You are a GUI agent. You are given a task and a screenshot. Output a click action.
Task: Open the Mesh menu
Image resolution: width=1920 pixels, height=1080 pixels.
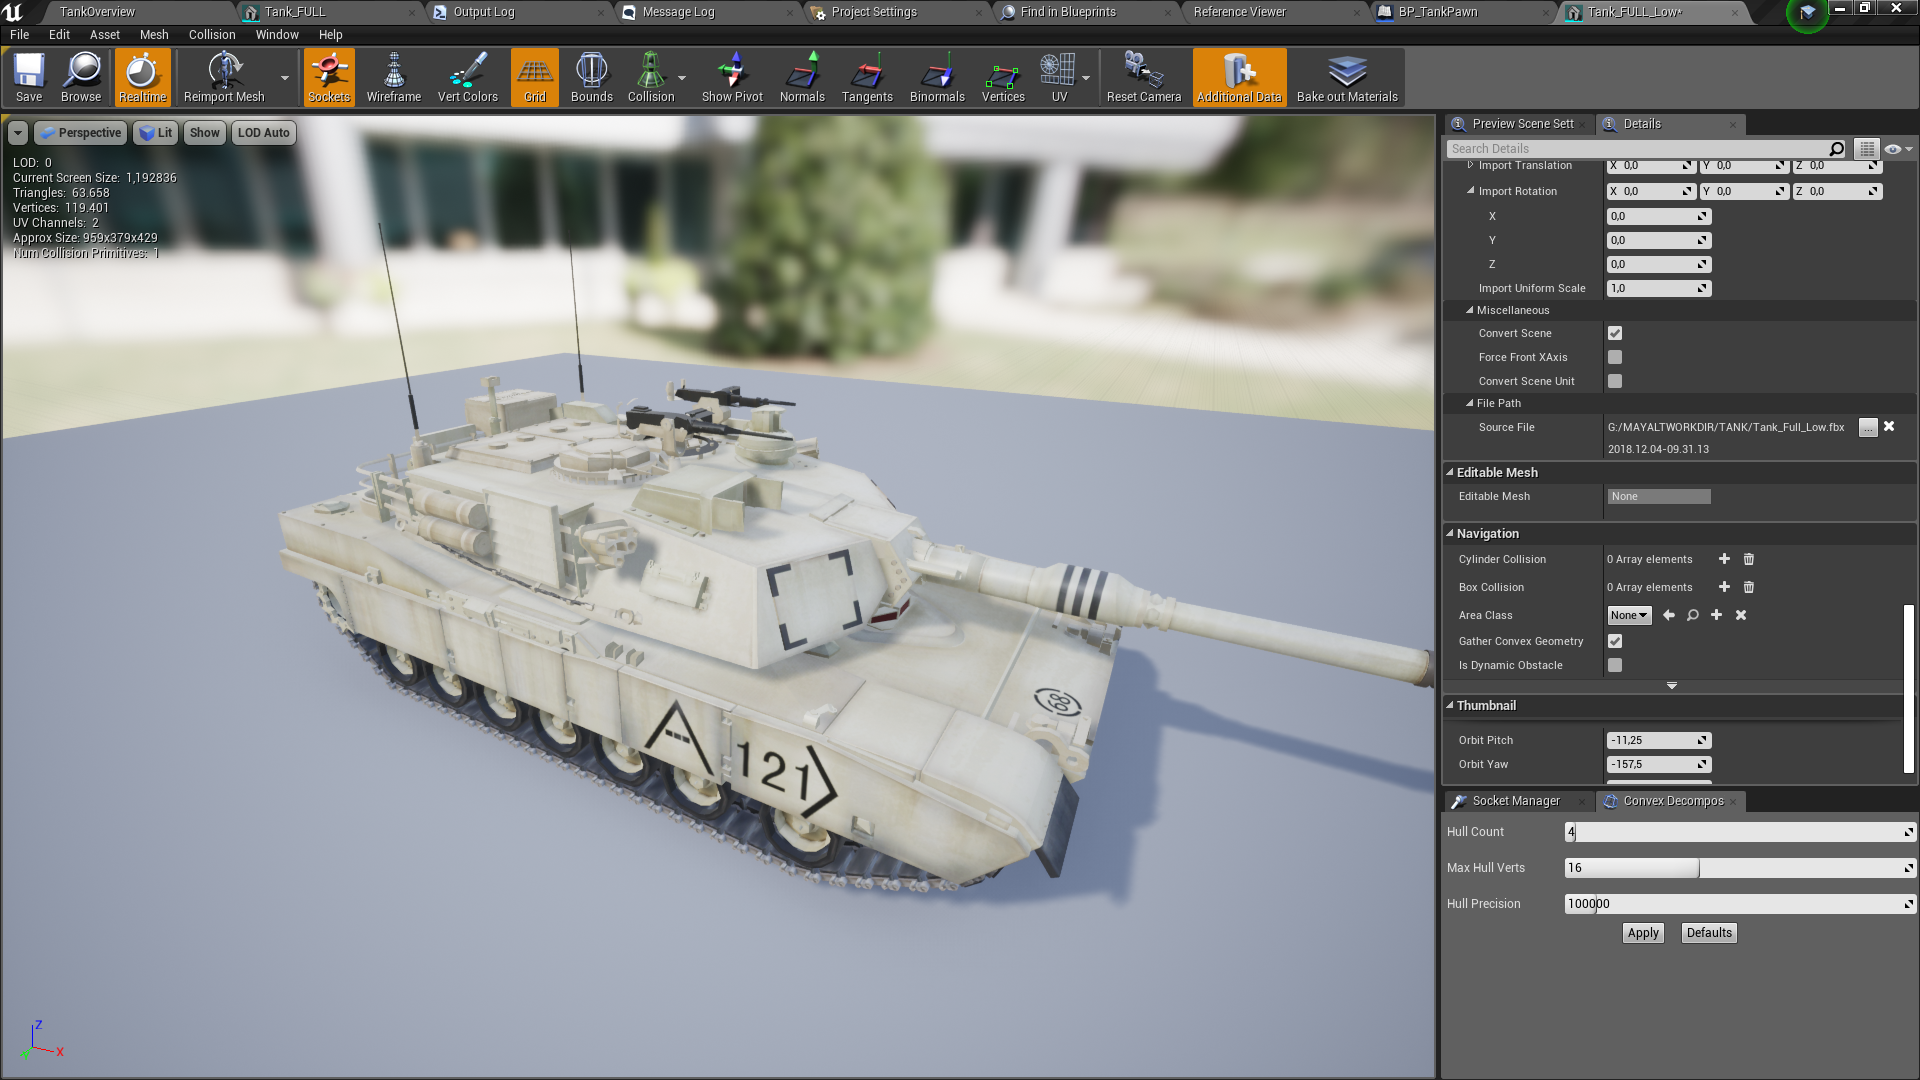click(x=154, y=33)
